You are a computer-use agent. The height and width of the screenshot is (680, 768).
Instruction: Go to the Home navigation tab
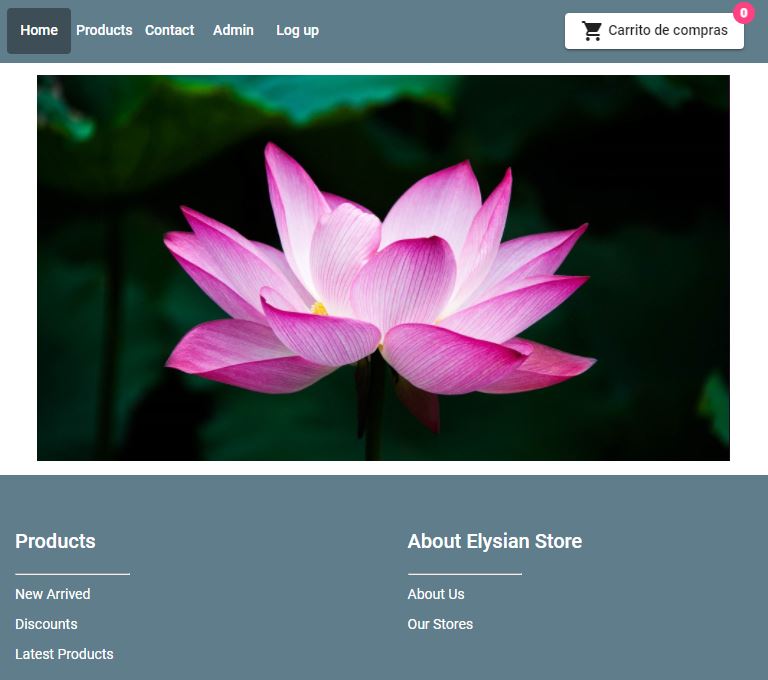click(x=39, y=31)
